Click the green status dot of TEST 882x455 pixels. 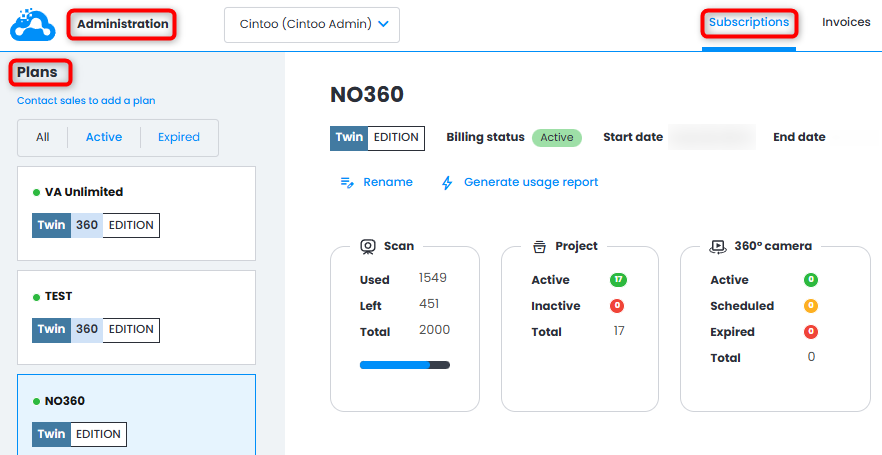(37, 297)
